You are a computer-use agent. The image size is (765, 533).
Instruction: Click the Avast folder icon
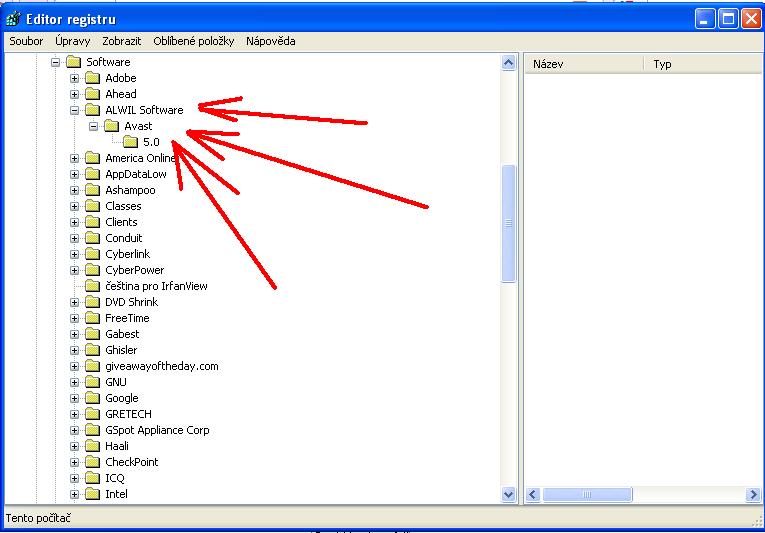[x=111, y=126]
